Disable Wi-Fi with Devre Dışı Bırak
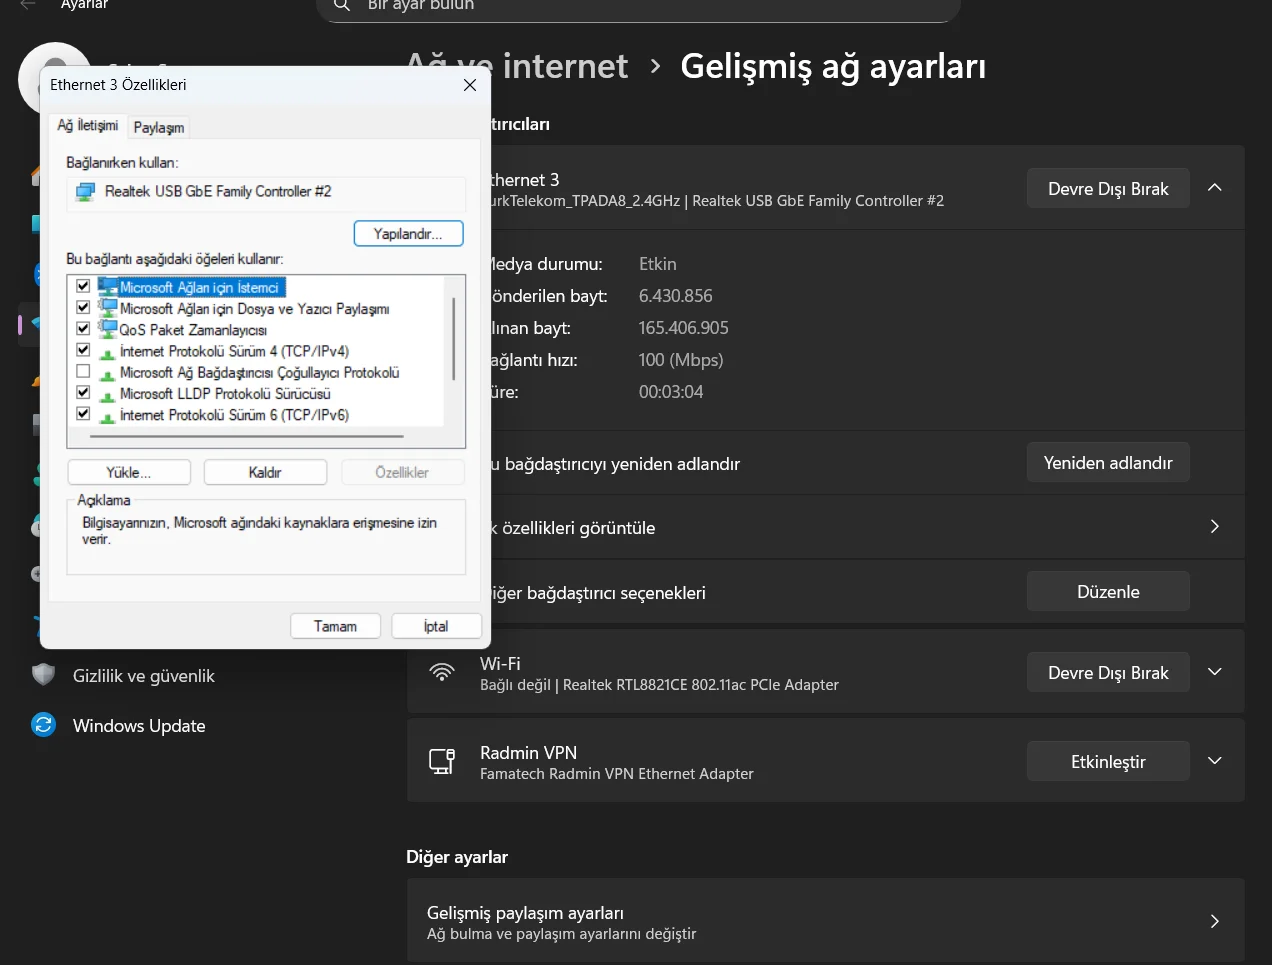Screen dimensions: 1272x965 [x=1108, y=672]
